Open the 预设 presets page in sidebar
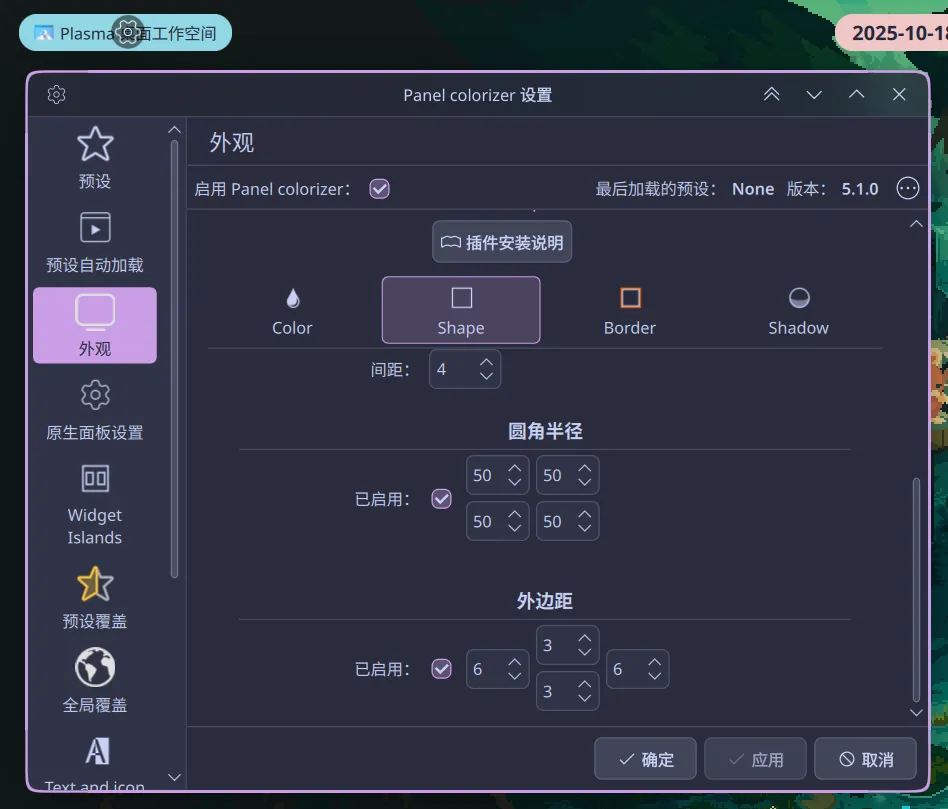Viewport: 948px width, 809px height. point(95,158)
